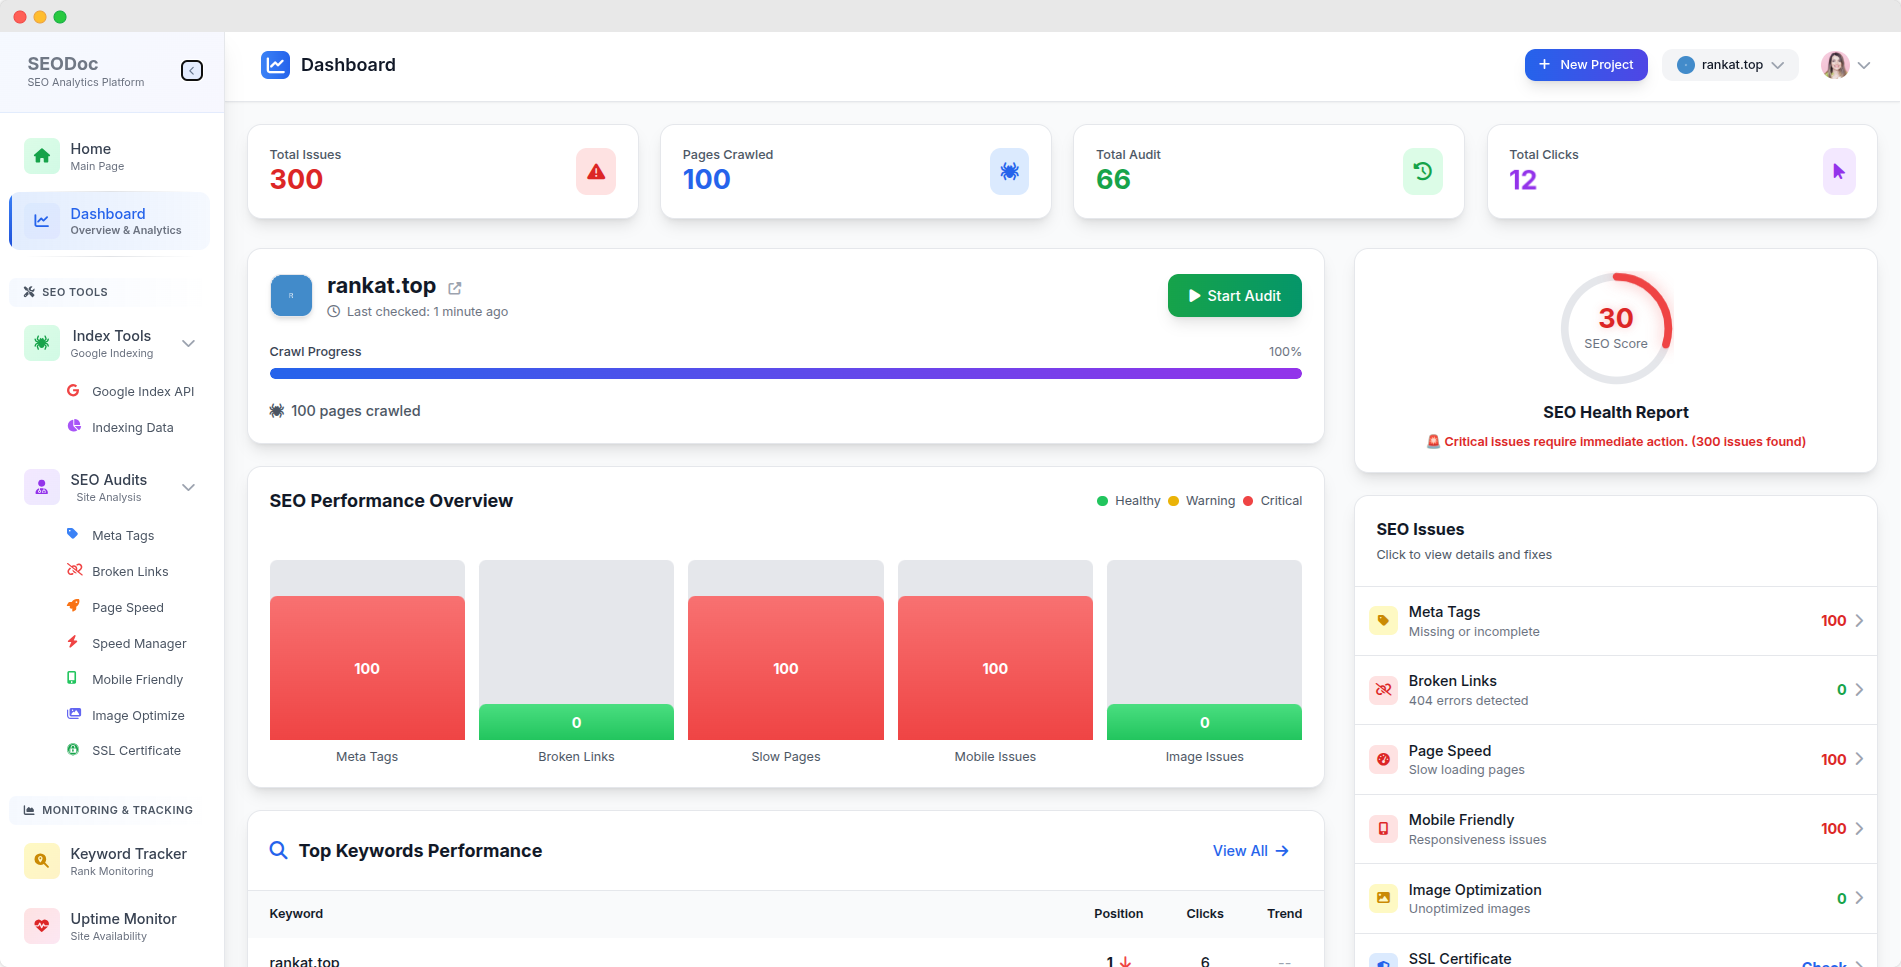Viewport: 1901px width, 967px height.
Task: Click the Total Clicks cursor icon
Action: (x=1839, y=172)
